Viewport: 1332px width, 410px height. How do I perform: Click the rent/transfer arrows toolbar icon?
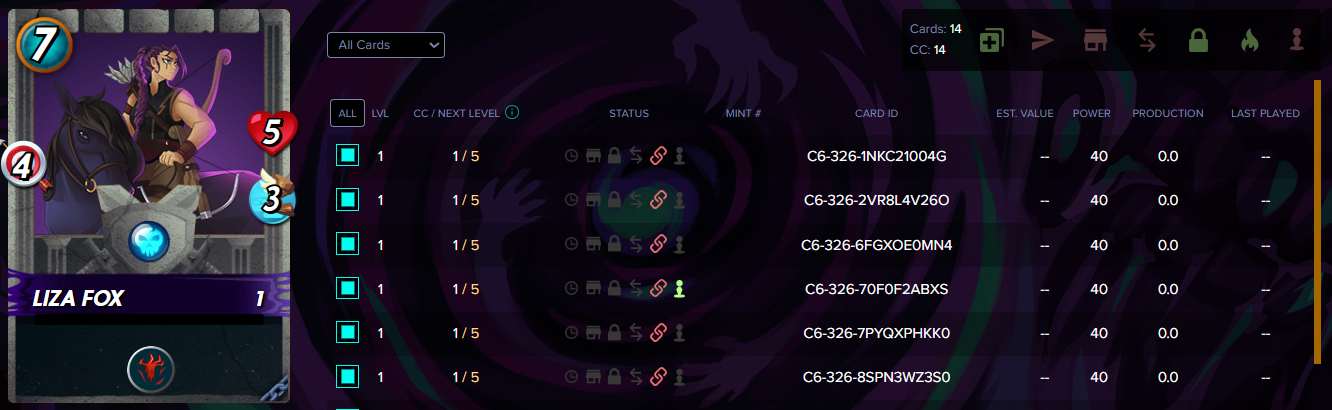1147,40
